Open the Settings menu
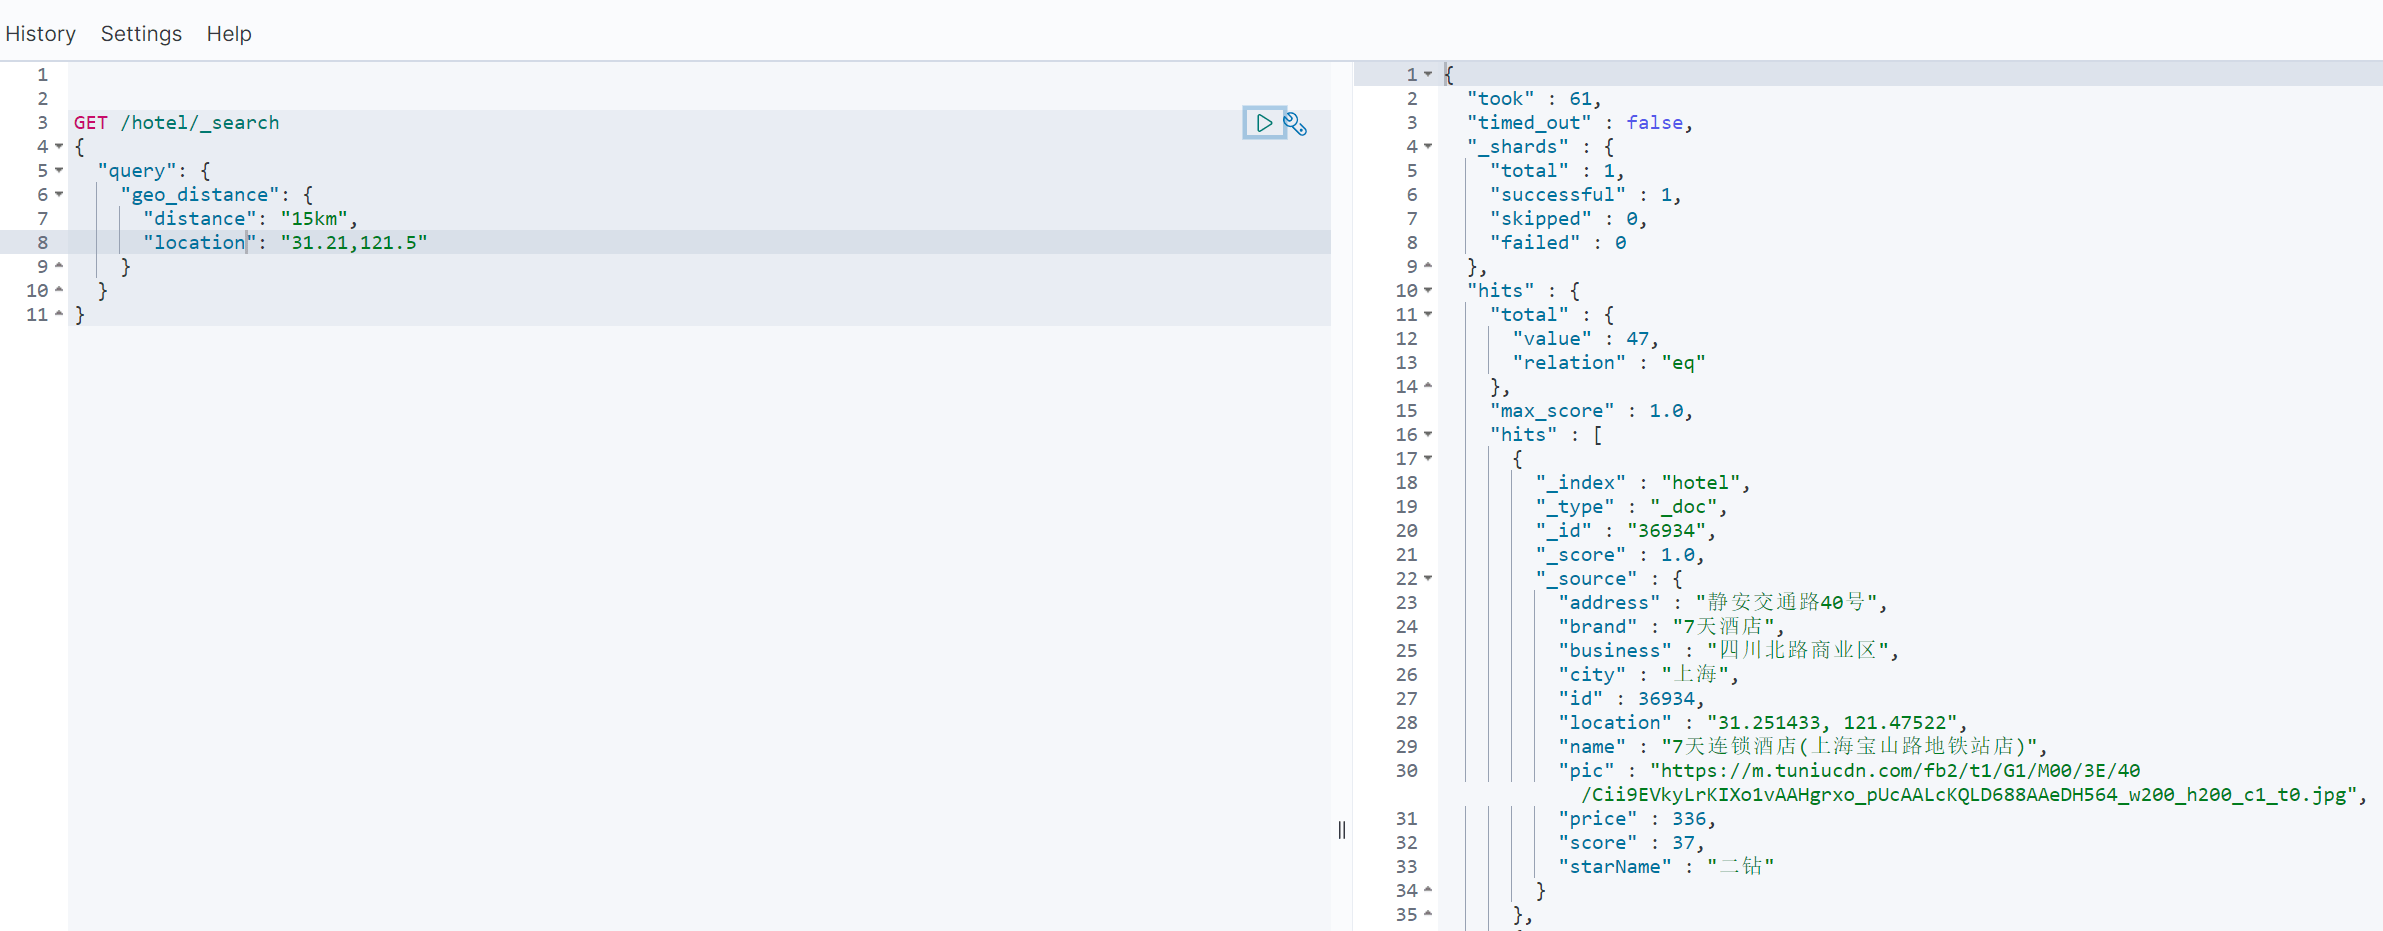The width and height of the screenshot is (2383, 931). [141, 34]
